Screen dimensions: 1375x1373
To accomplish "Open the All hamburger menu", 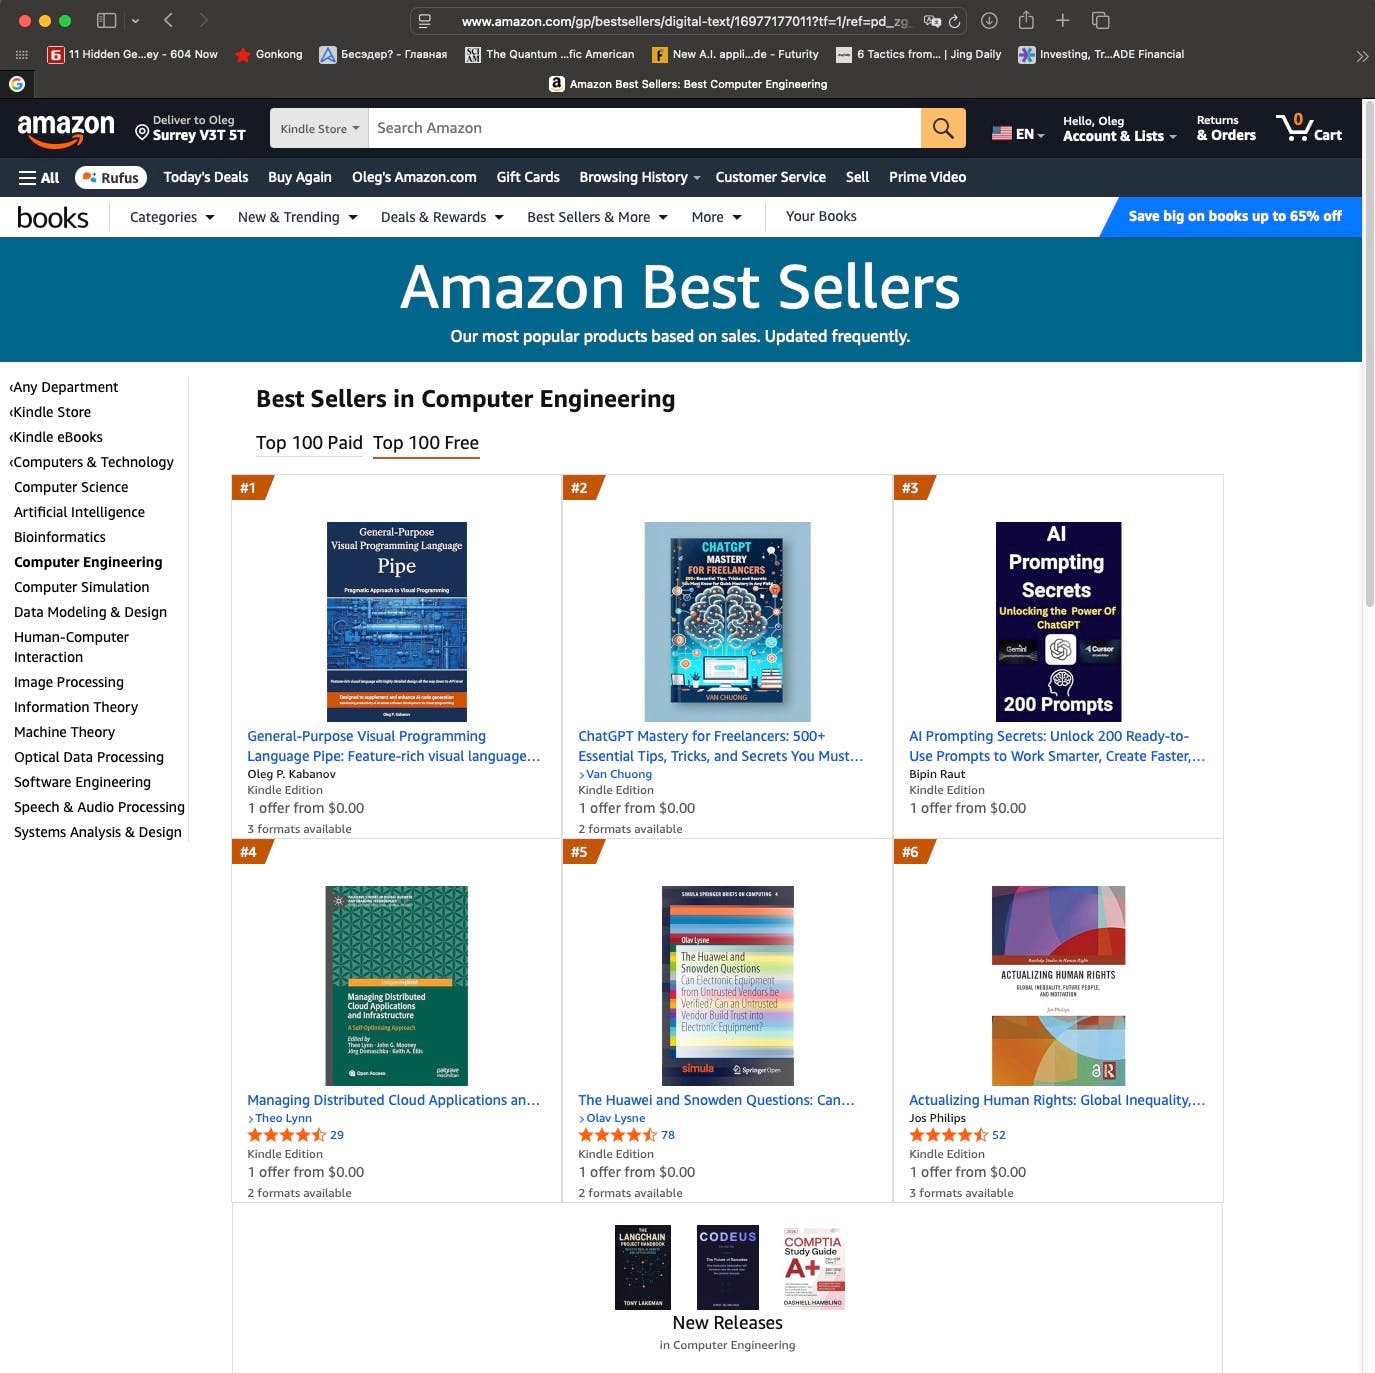I will tap(39, 177).
